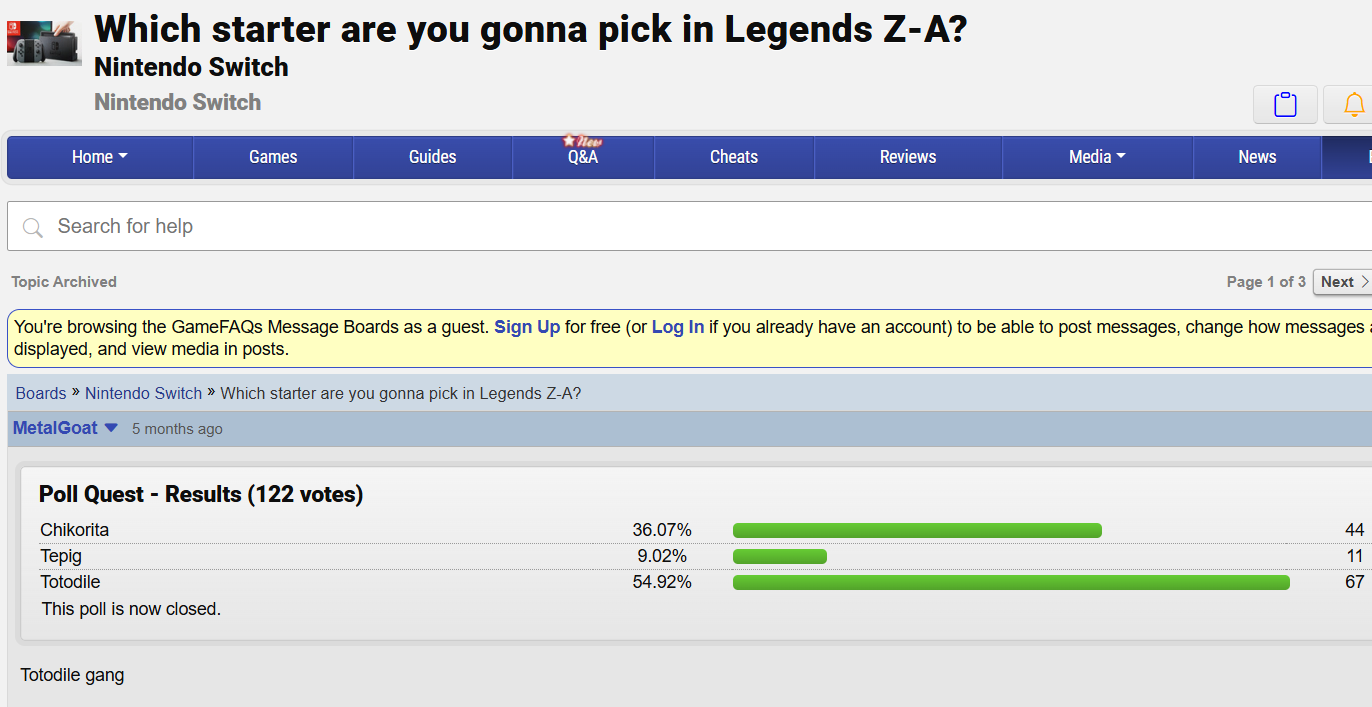1372x707 pixels.
Task: Expand the Media dropdown menu
Action: 1097,157
